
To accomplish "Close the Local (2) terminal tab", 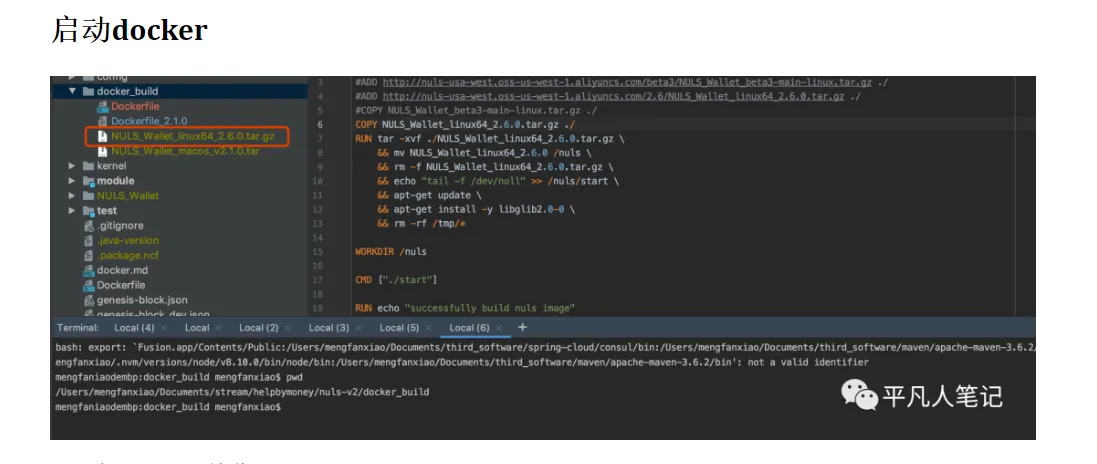I will (287, 328).
